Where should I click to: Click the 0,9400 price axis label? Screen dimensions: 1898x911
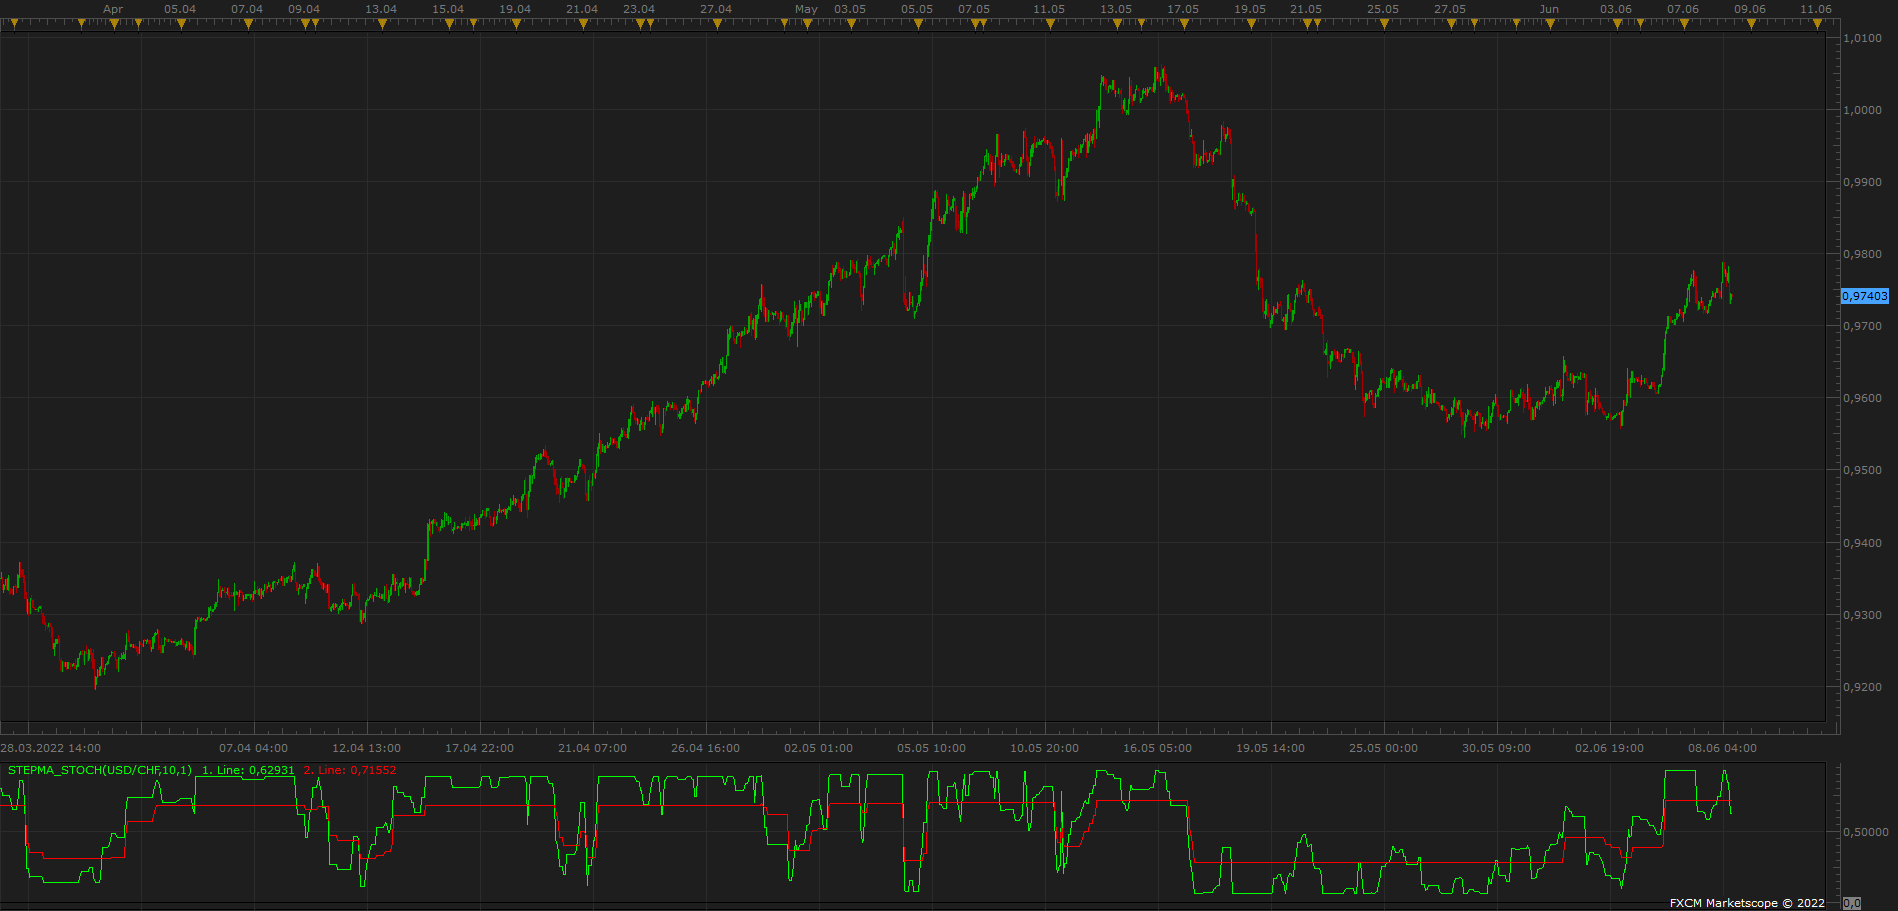coord(1862,543)
